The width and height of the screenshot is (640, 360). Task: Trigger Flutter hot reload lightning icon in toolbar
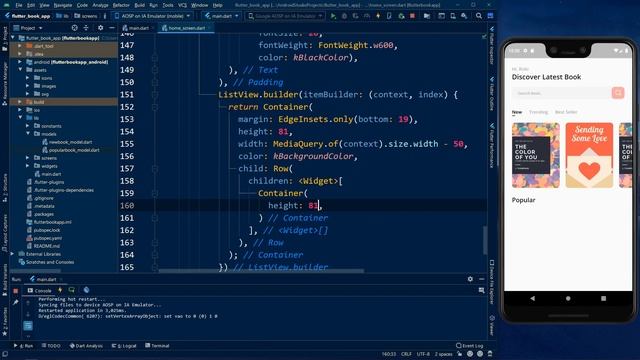tap(378, 16)
